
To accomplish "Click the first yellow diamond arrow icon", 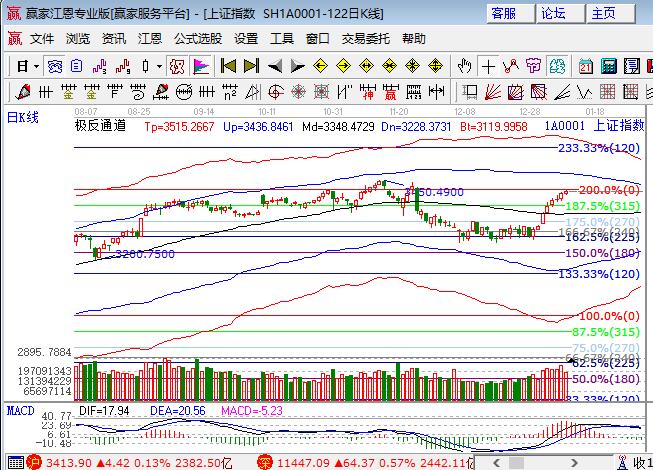I will click(321, 67).
